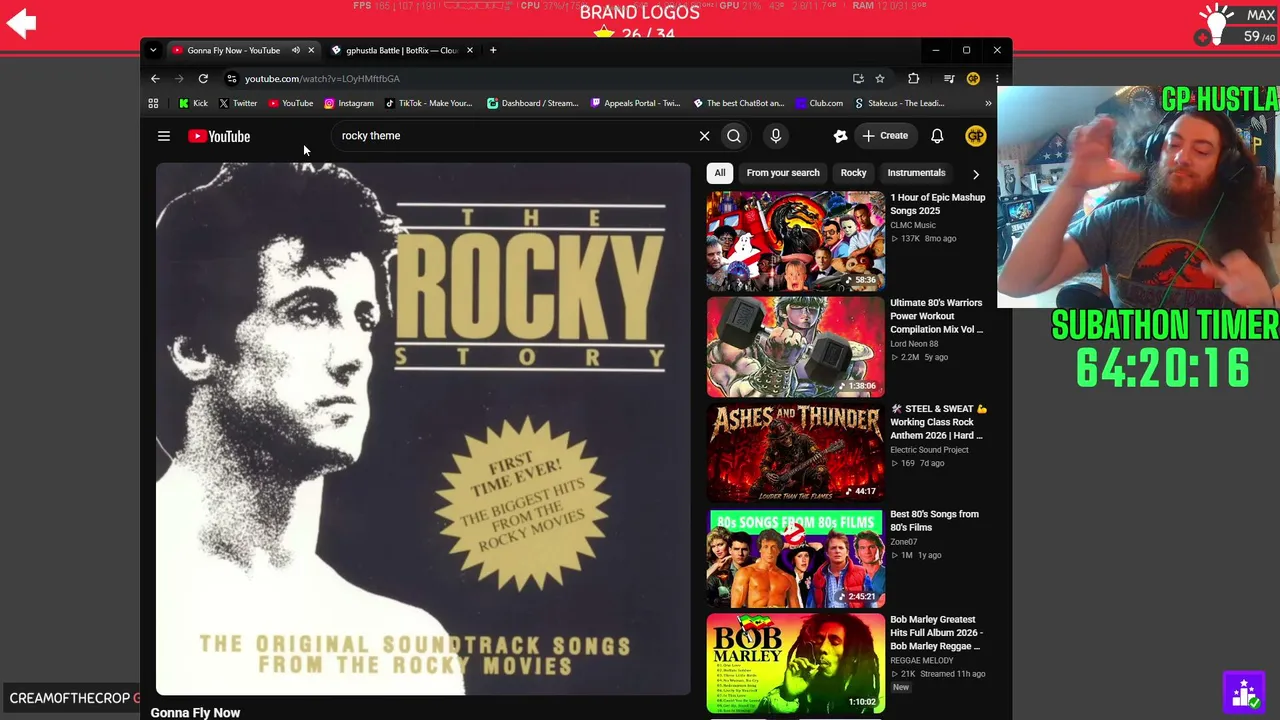Switch to the gphustla Battle BotRix tab
This screenshot has height=720, width=1280.
(402, 50)
